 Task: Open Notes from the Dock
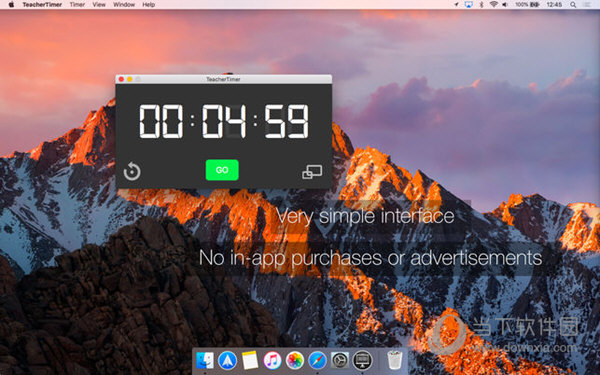(x=250, y=360)
